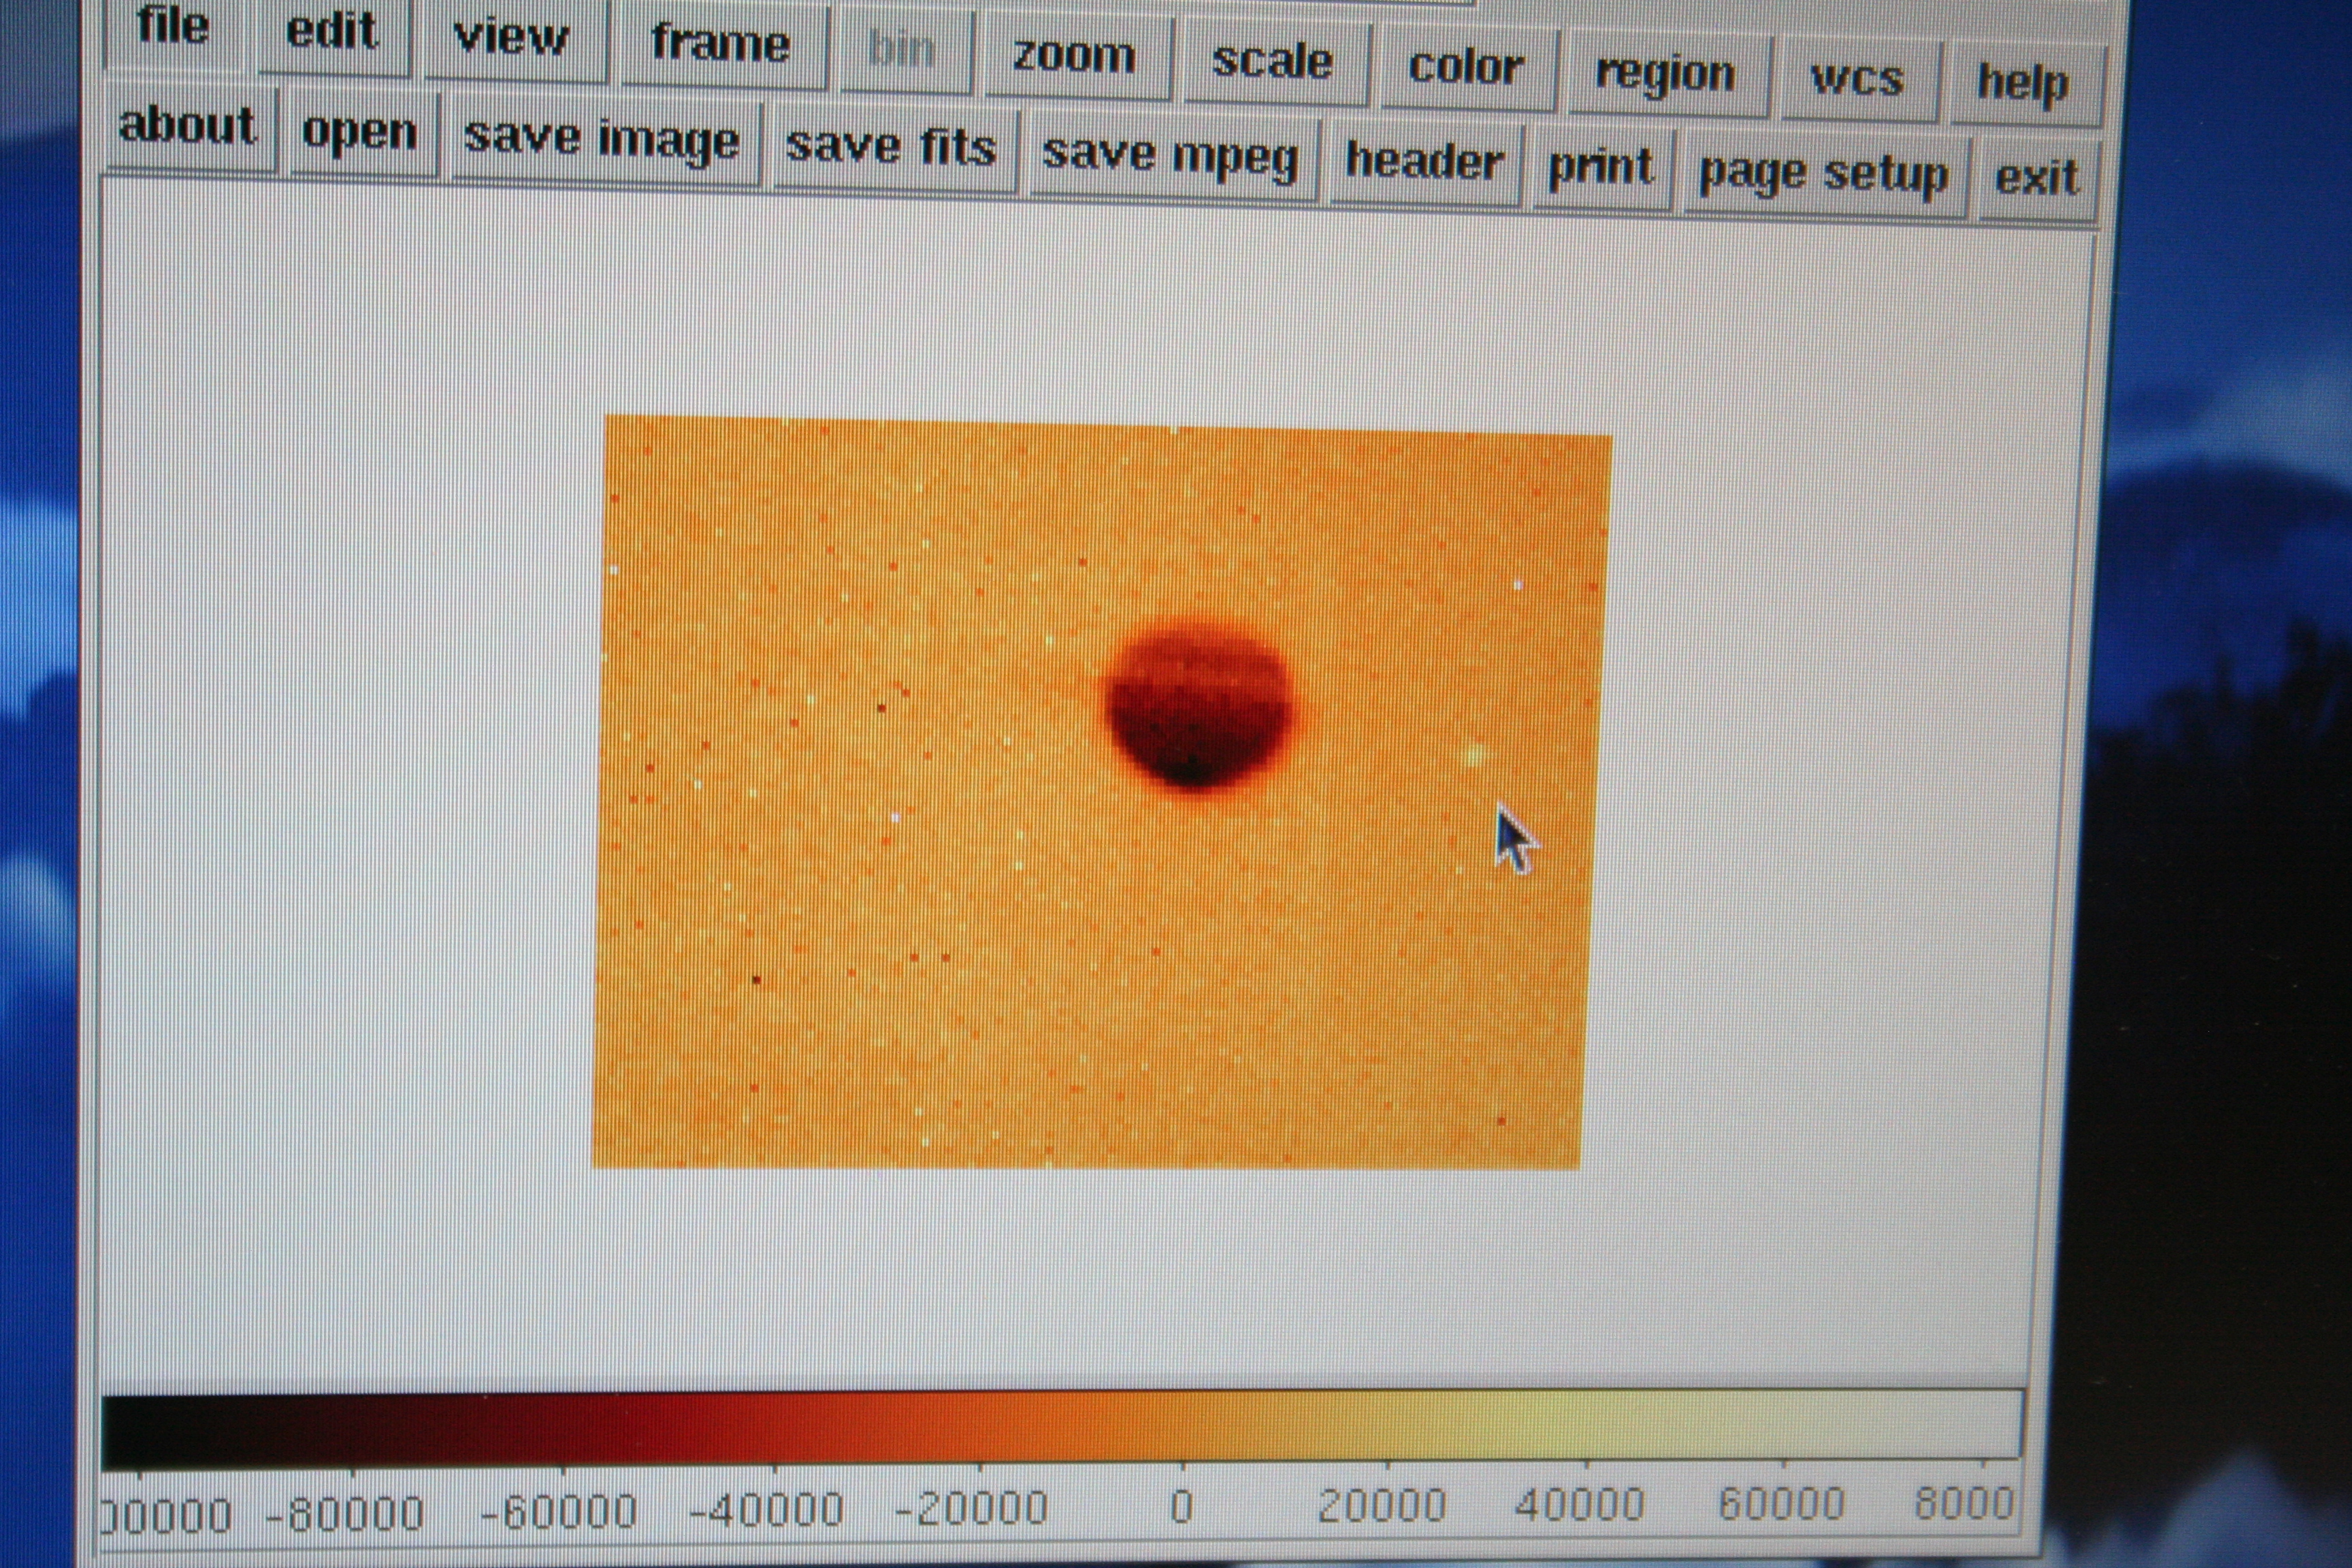Viewport: 2352px width, 1568px height.
Task: Click the 60000 colorbar label
Action: pyautogui.click(x=1780, y=1504)
